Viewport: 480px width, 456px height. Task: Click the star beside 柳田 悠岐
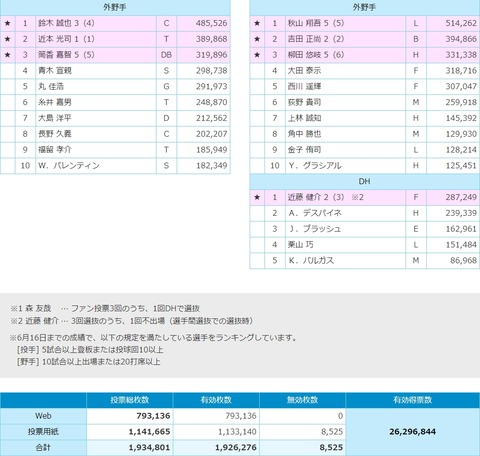click(x=257, y=55)
